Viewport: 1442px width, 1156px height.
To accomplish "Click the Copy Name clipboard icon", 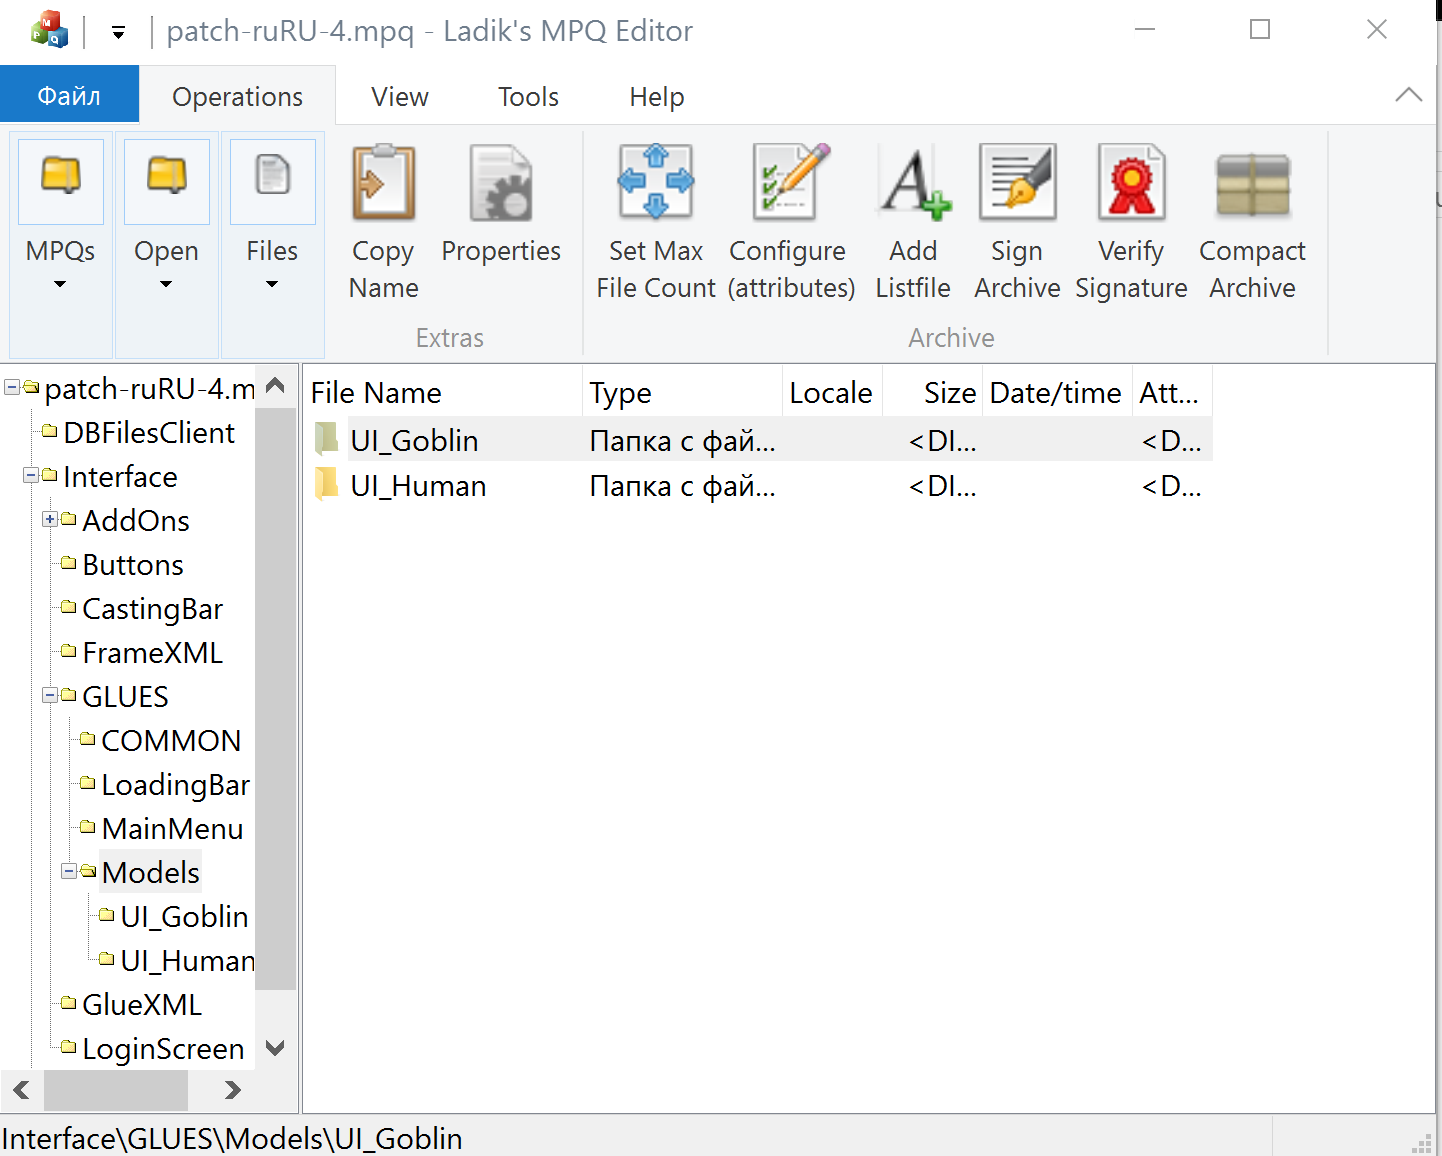I will pos(383,182).
